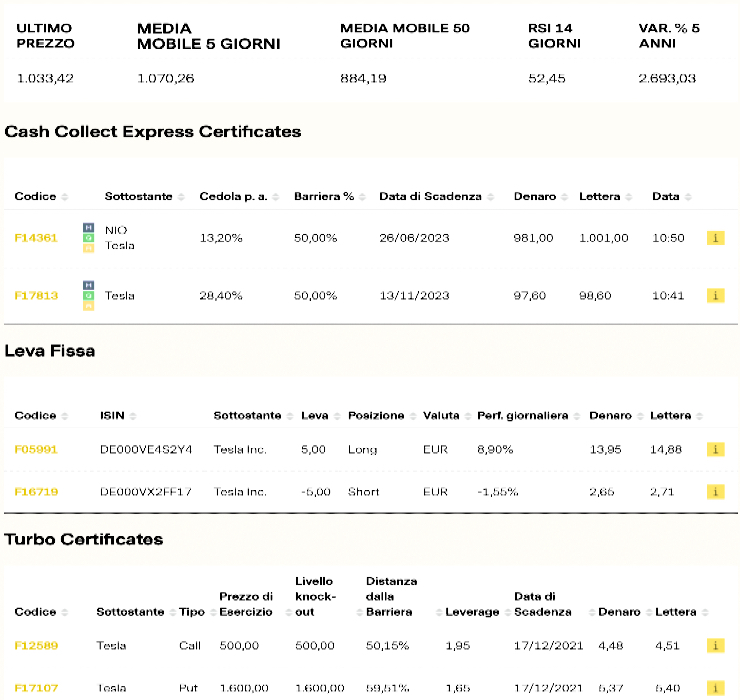Click ISIN value DE000VX2FF17
740x700 pixels.
[x=146, y=492]
